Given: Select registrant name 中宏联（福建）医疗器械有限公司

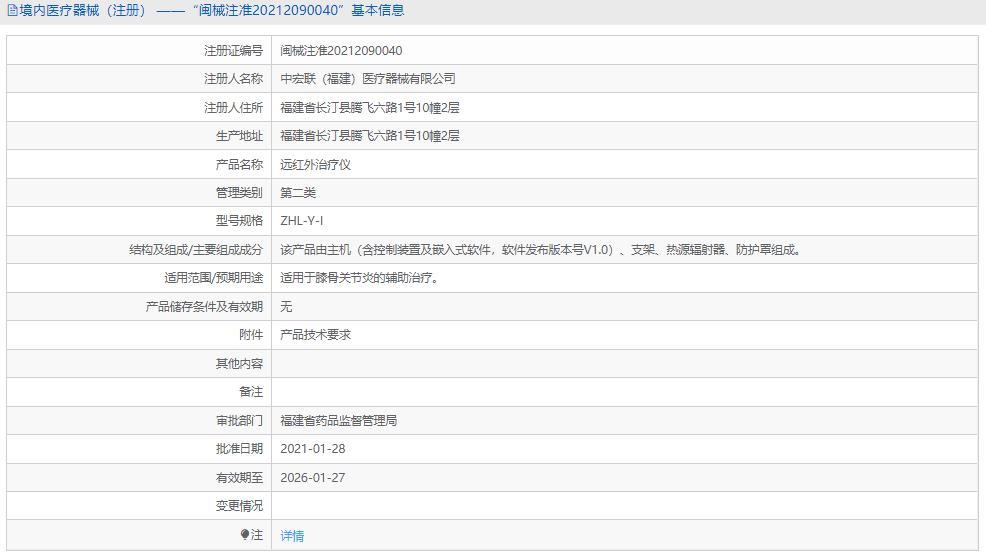Looking at the screenshot, I should pyautogui.click(x=368, y=79).
